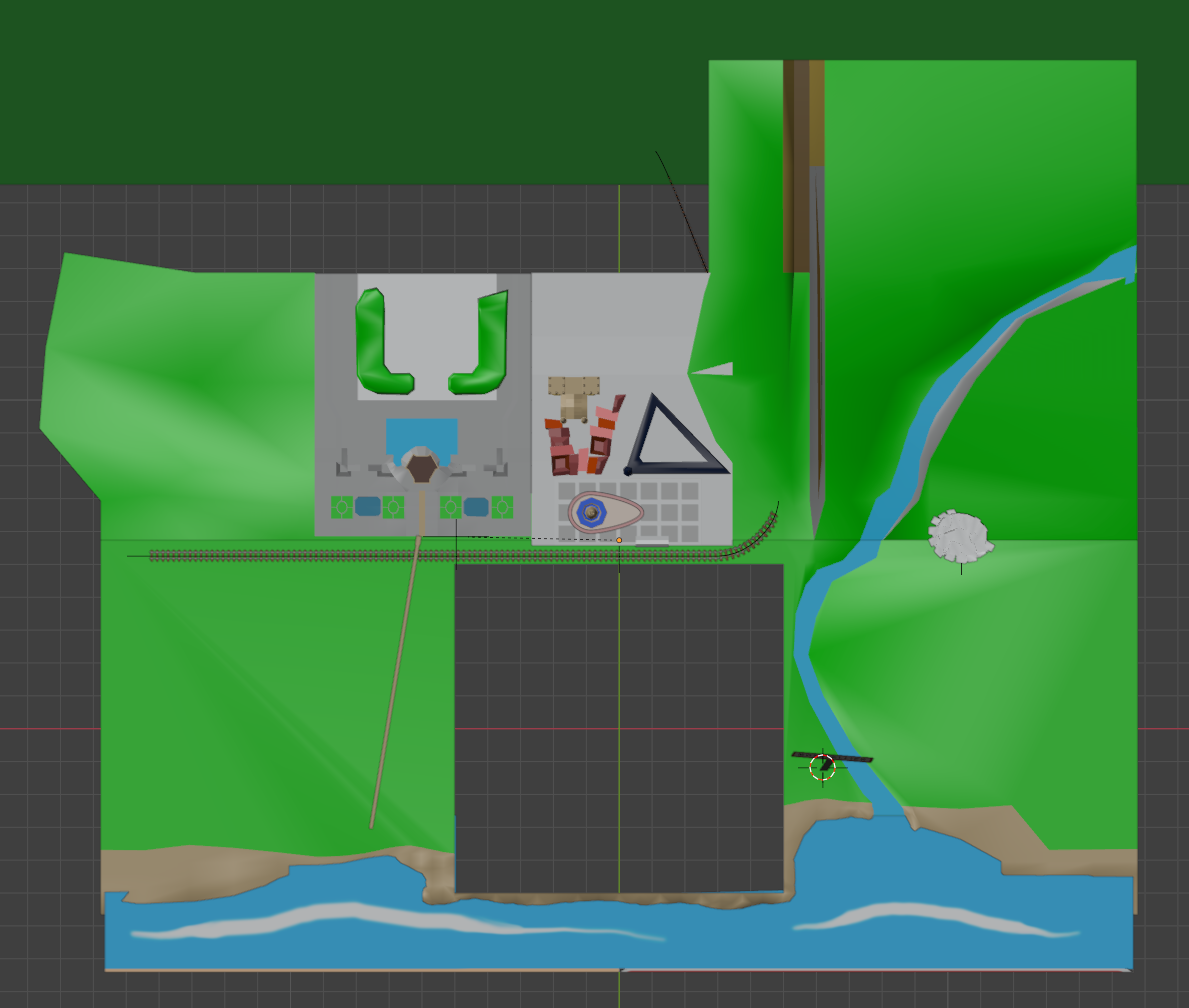Select the left white wave streak
1189x1008 pixels.
tap(397, 921)
